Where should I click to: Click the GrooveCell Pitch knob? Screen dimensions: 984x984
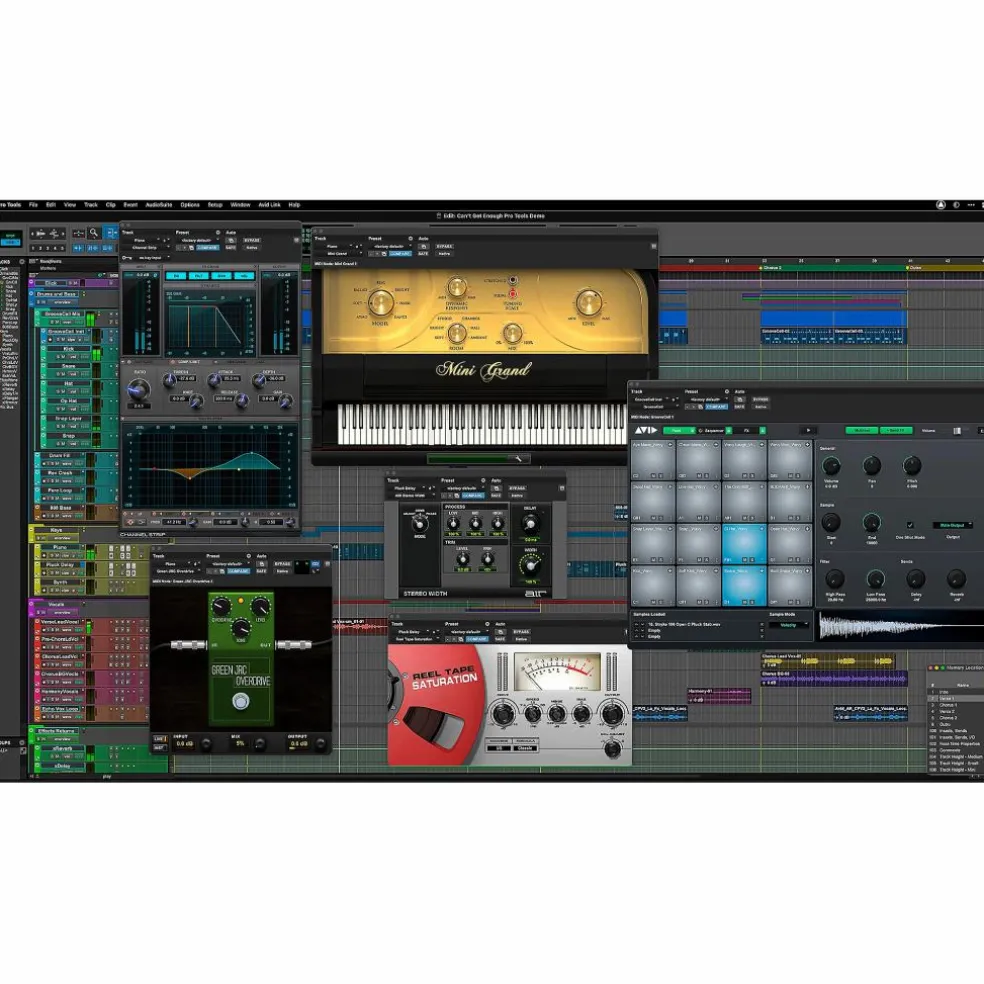pos(912,466)
